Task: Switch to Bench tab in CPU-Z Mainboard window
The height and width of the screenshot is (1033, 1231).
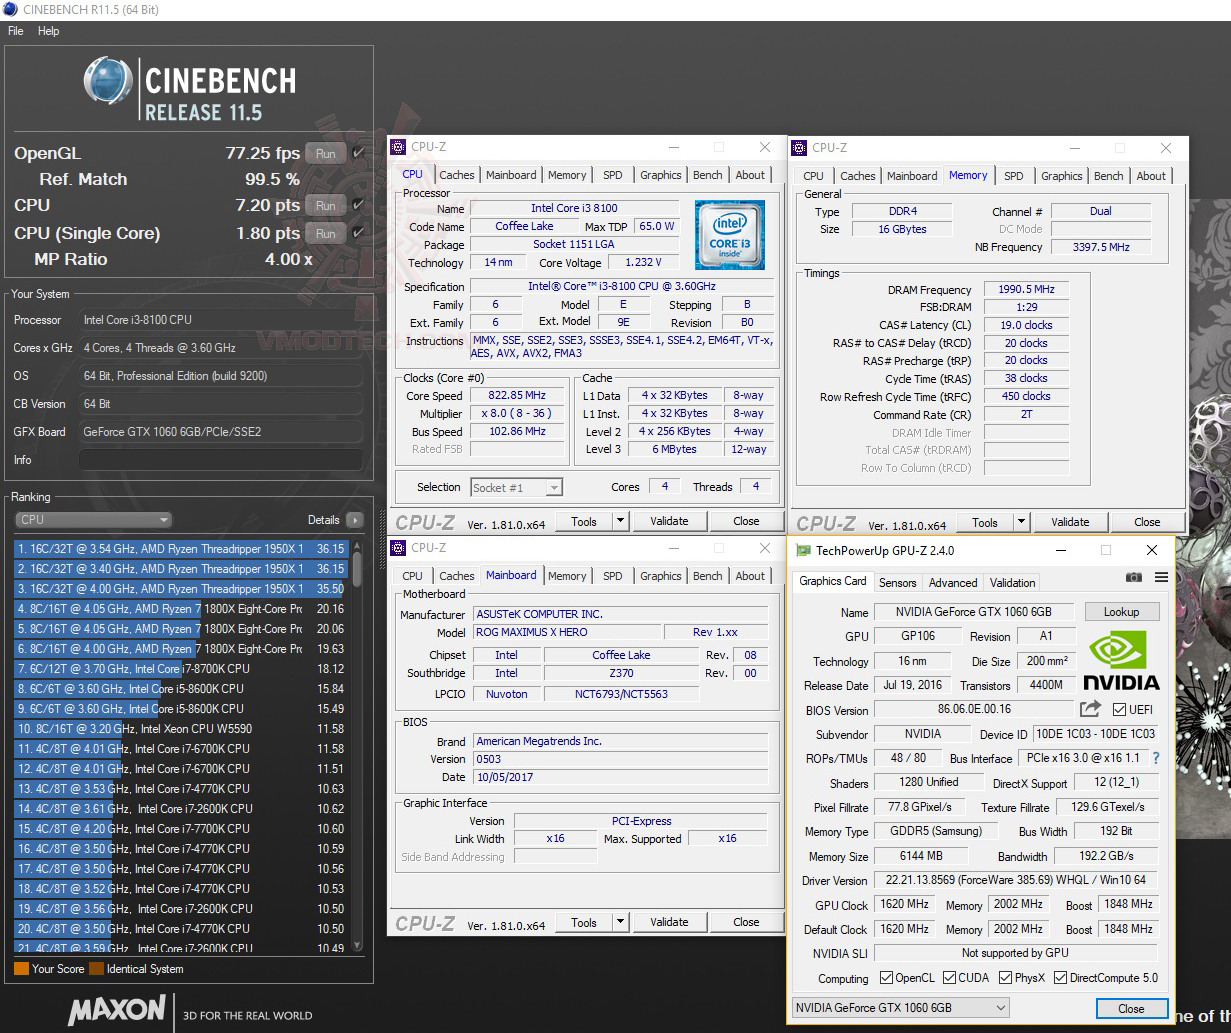Action: 708,576
